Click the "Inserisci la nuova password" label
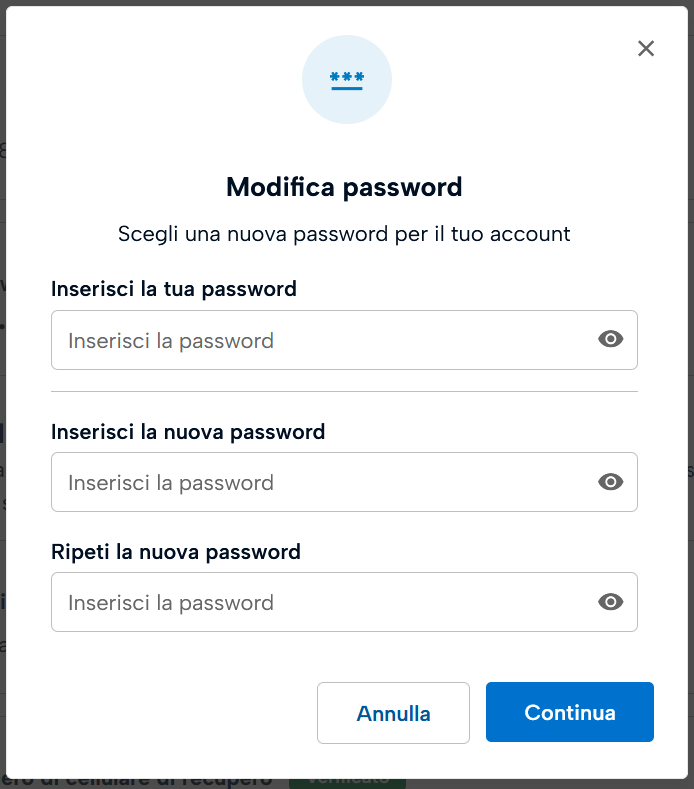 point(188,432)
